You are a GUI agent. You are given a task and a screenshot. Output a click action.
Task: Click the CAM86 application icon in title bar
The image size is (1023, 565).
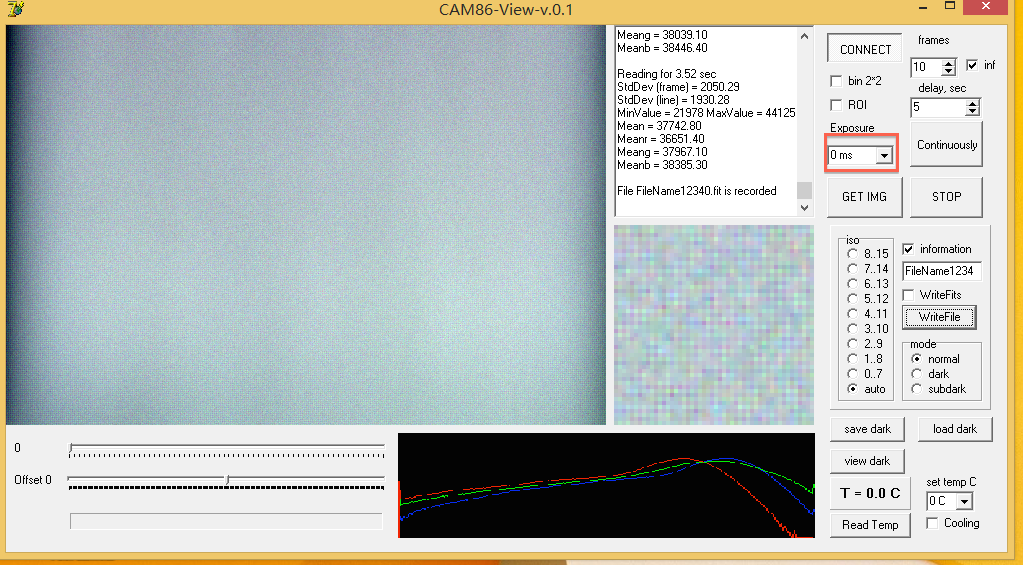click(16, 9)
